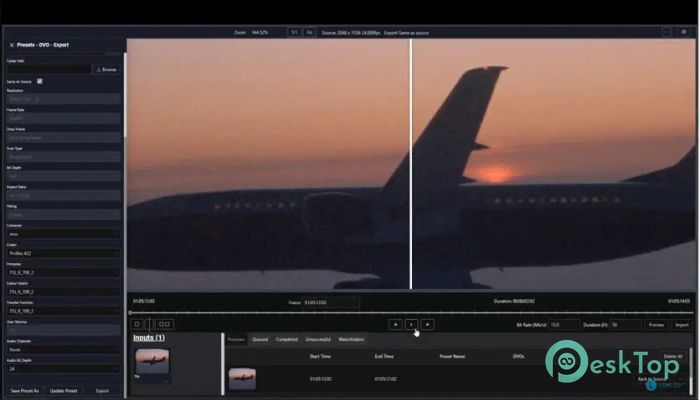
Task: Select the split view layout icon
Action: tap(165, 324)
